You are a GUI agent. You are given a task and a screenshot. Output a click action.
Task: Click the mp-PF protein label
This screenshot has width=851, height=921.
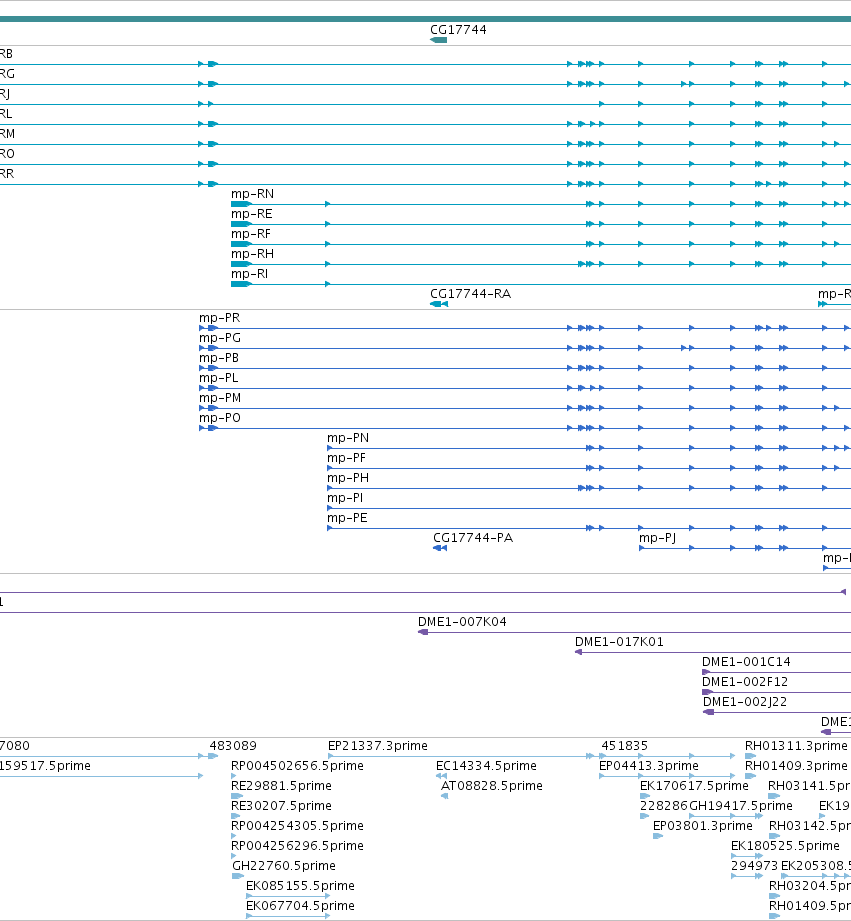[347, 458]
